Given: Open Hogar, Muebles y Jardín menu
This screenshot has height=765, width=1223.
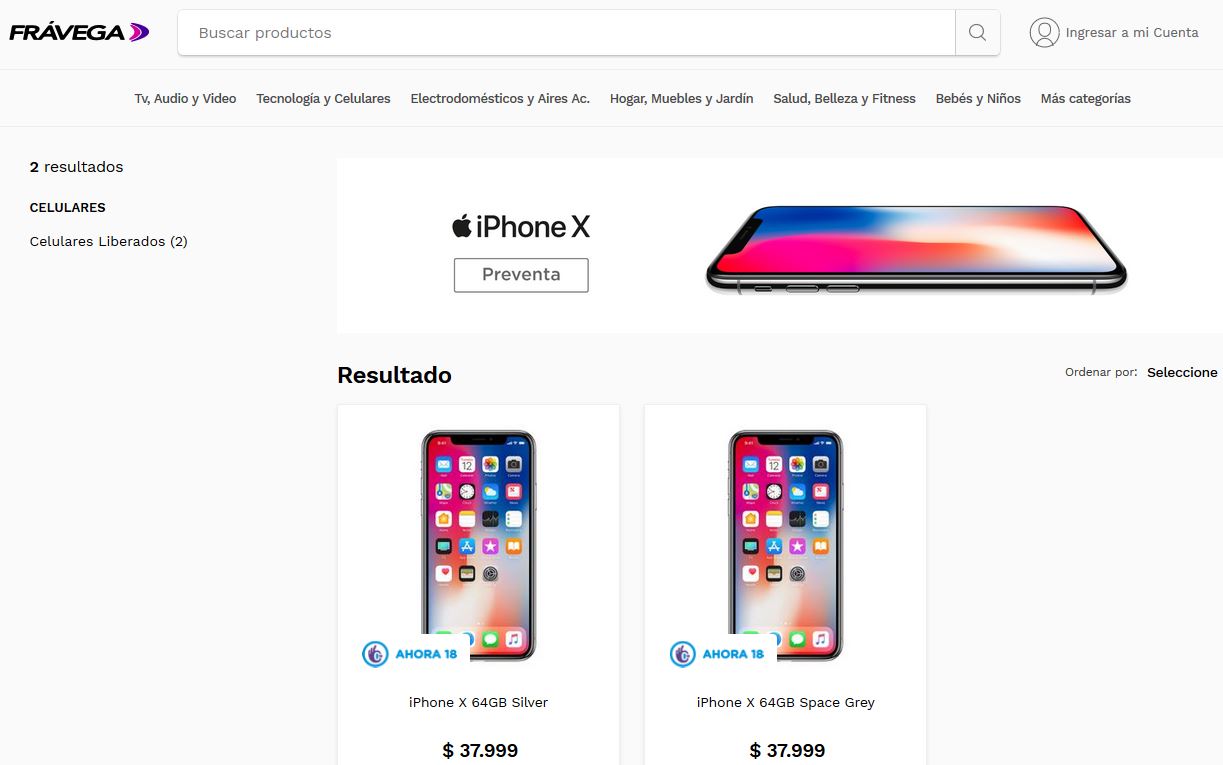Looking at the screenshot, I should tap(681, 98).
